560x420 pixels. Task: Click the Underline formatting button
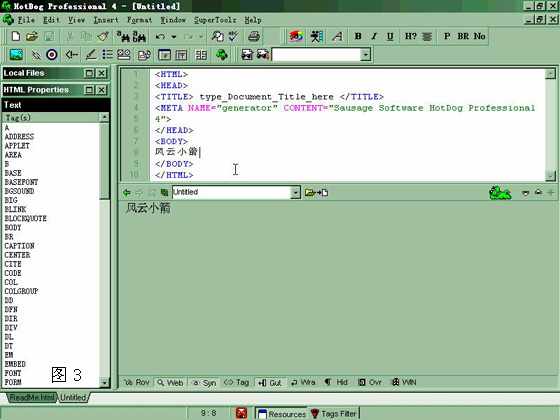[390, 36]
